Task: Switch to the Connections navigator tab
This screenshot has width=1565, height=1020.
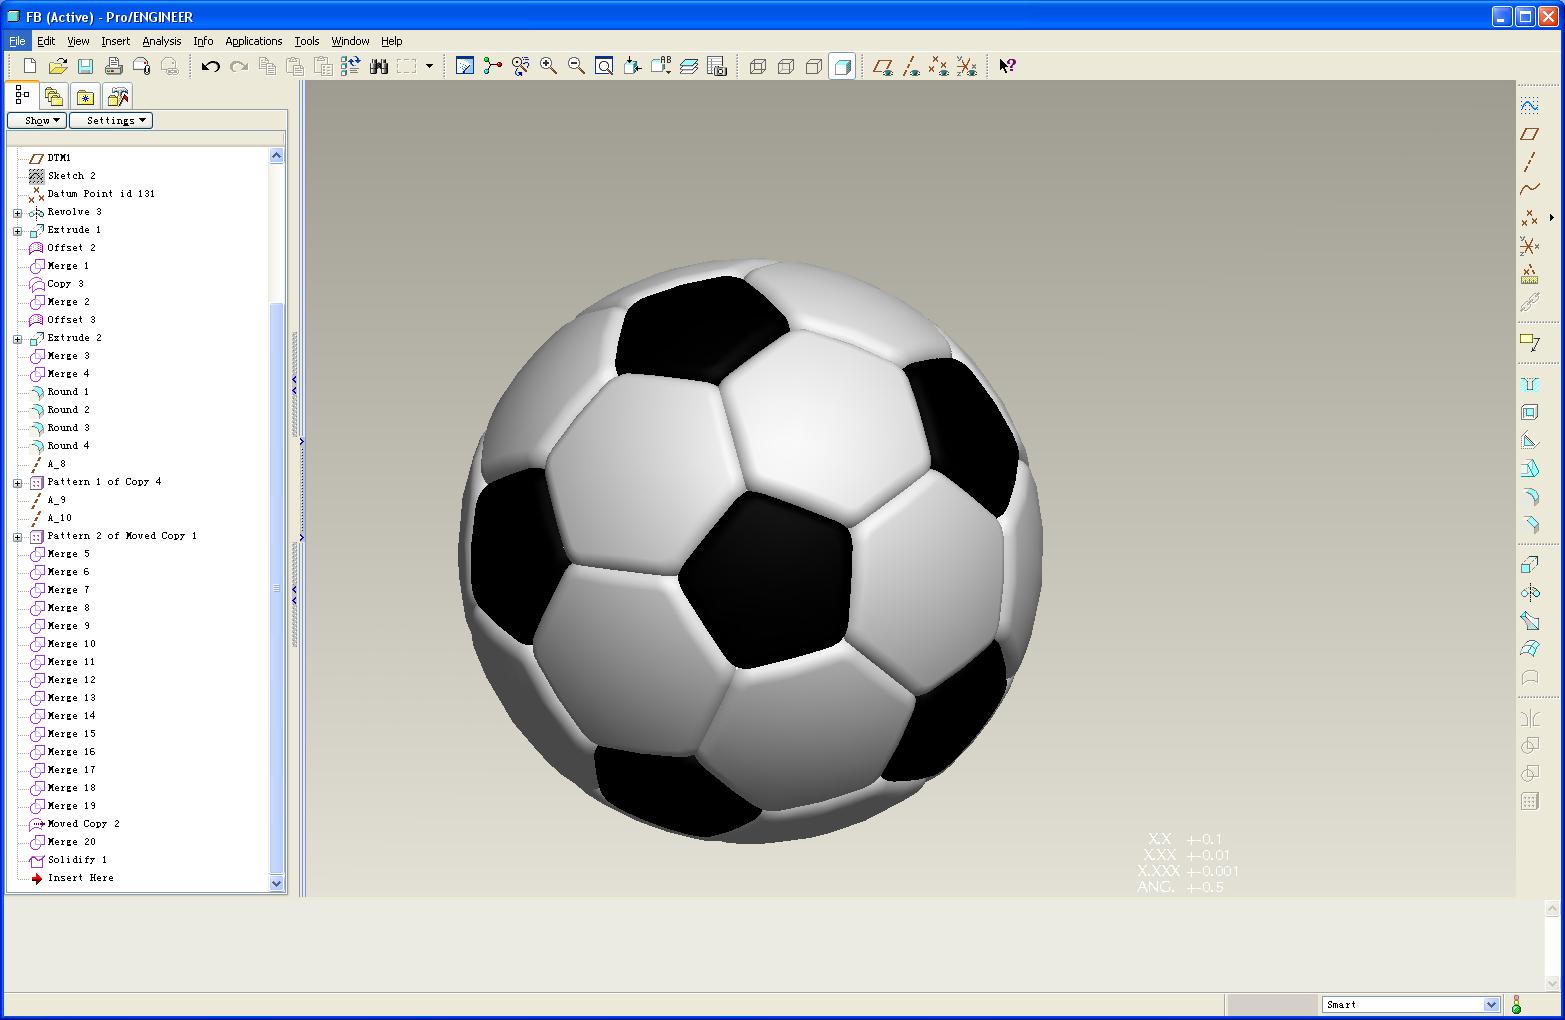Action: click(x=118, y=96)
